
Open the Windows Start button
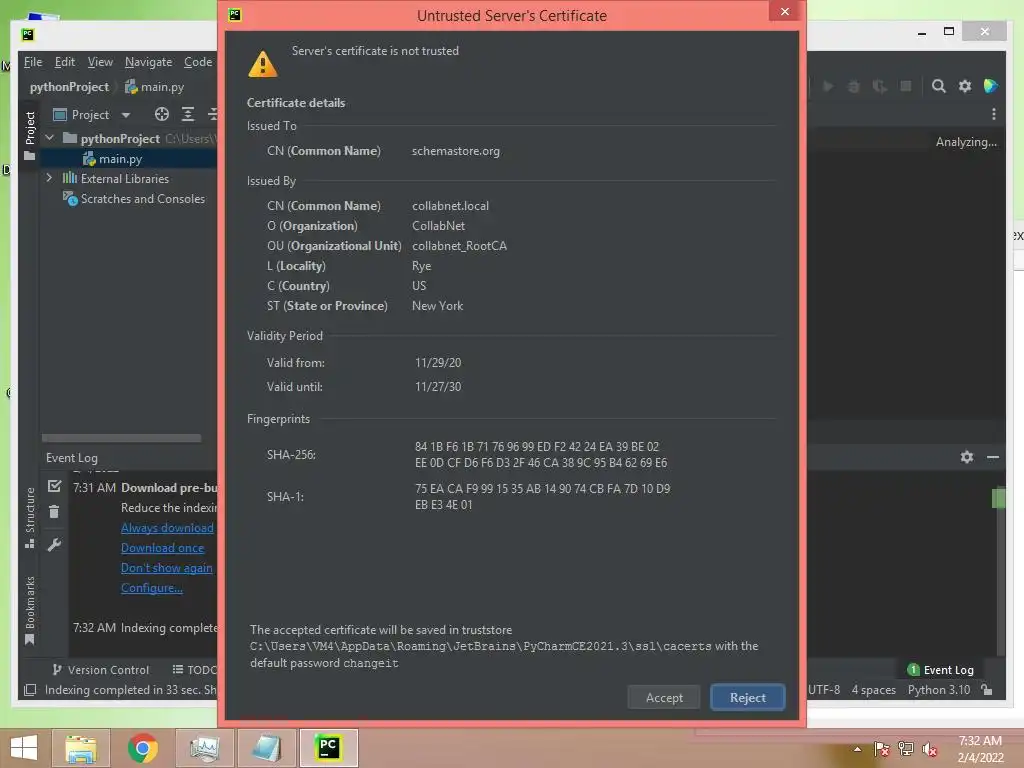[x=24, y=748]
